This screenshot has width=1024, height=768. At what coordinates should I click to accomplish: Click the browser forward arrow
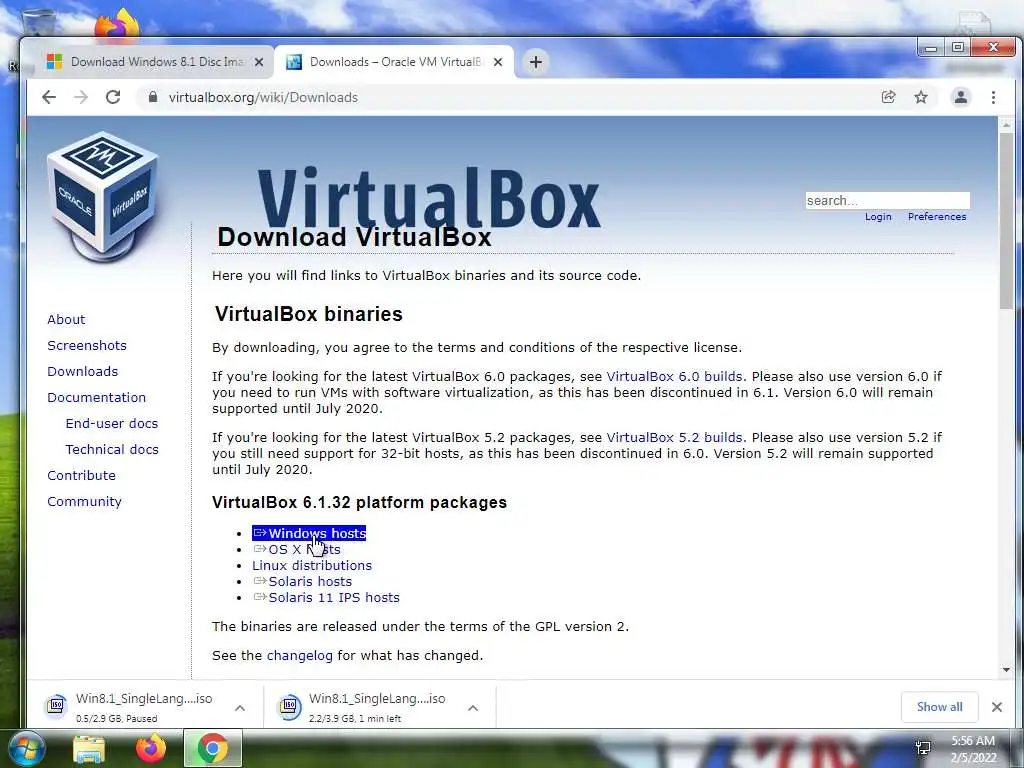click(x=81, y=97)
